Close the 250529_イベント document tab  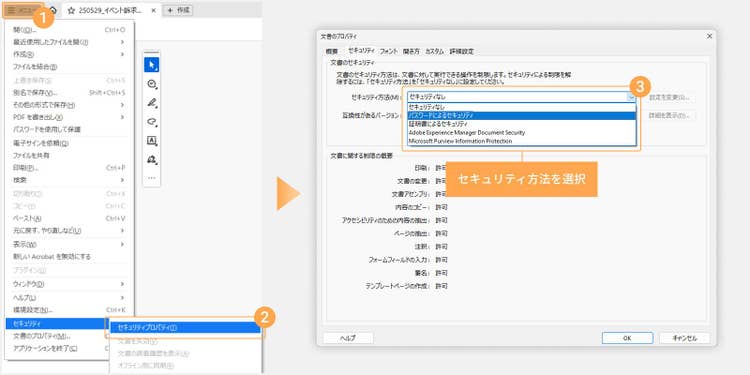[x=153, y=10]
